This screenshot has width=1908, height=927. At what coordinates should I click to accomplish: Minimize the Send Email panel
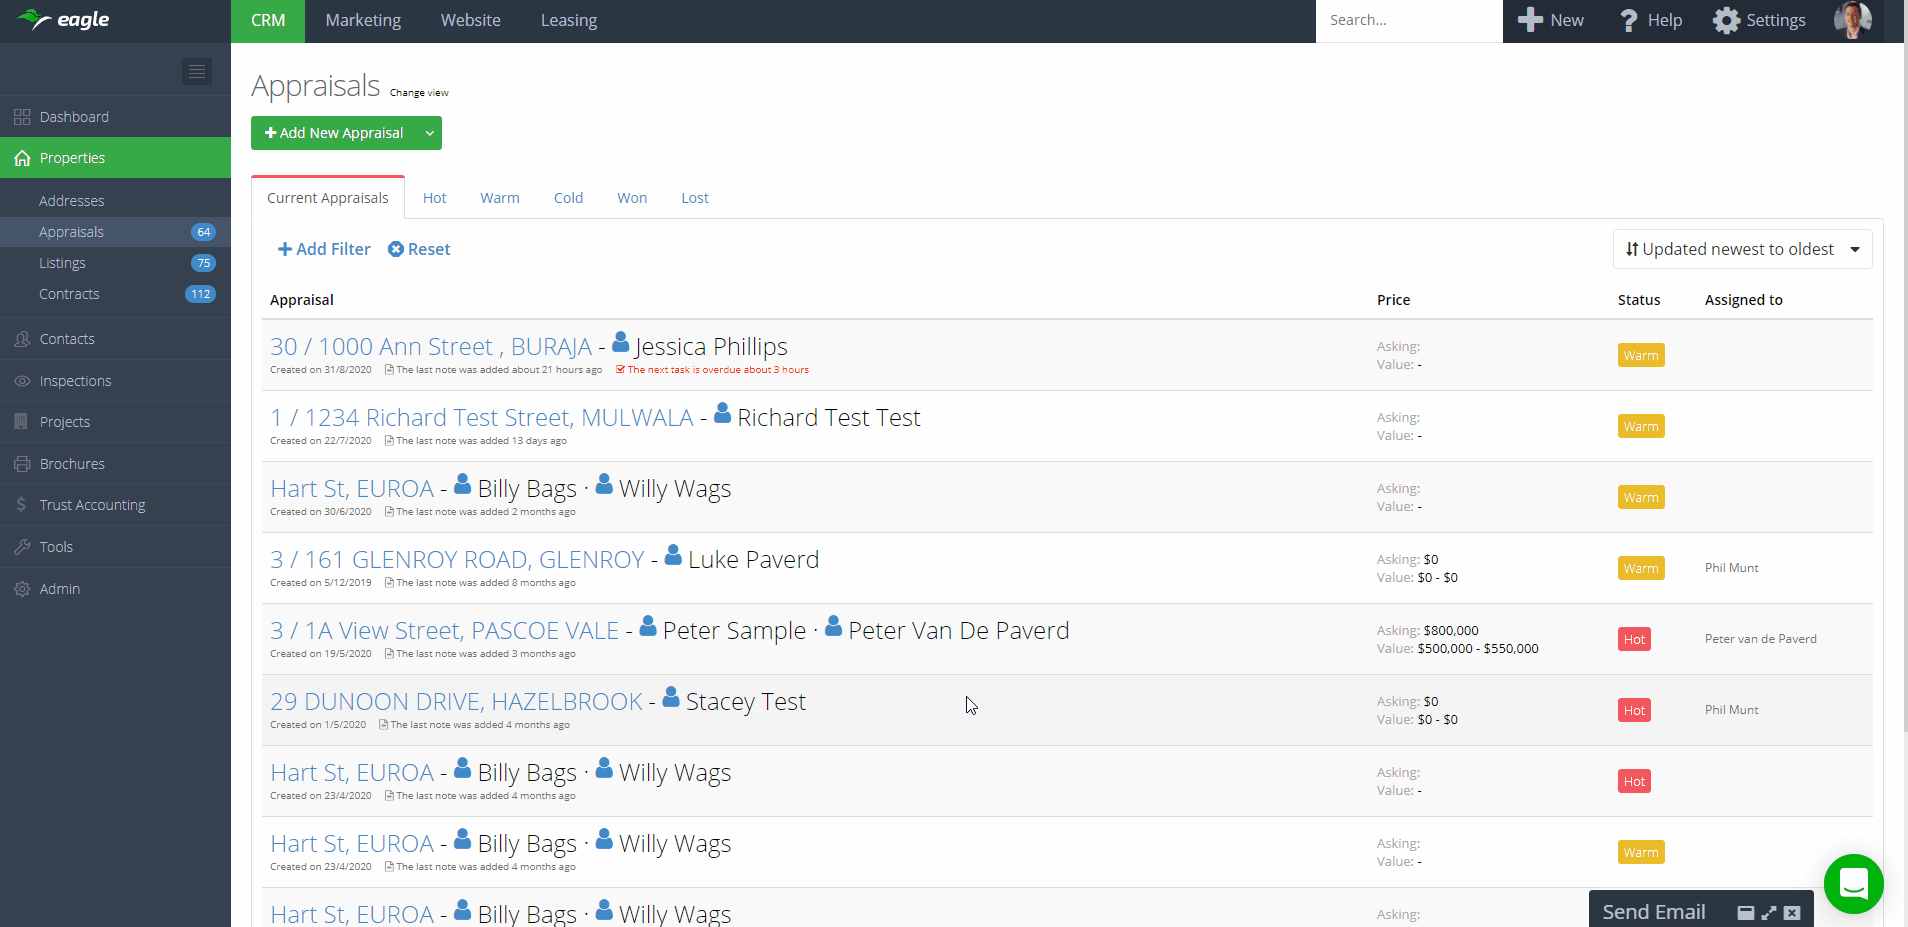(1745, 913)
